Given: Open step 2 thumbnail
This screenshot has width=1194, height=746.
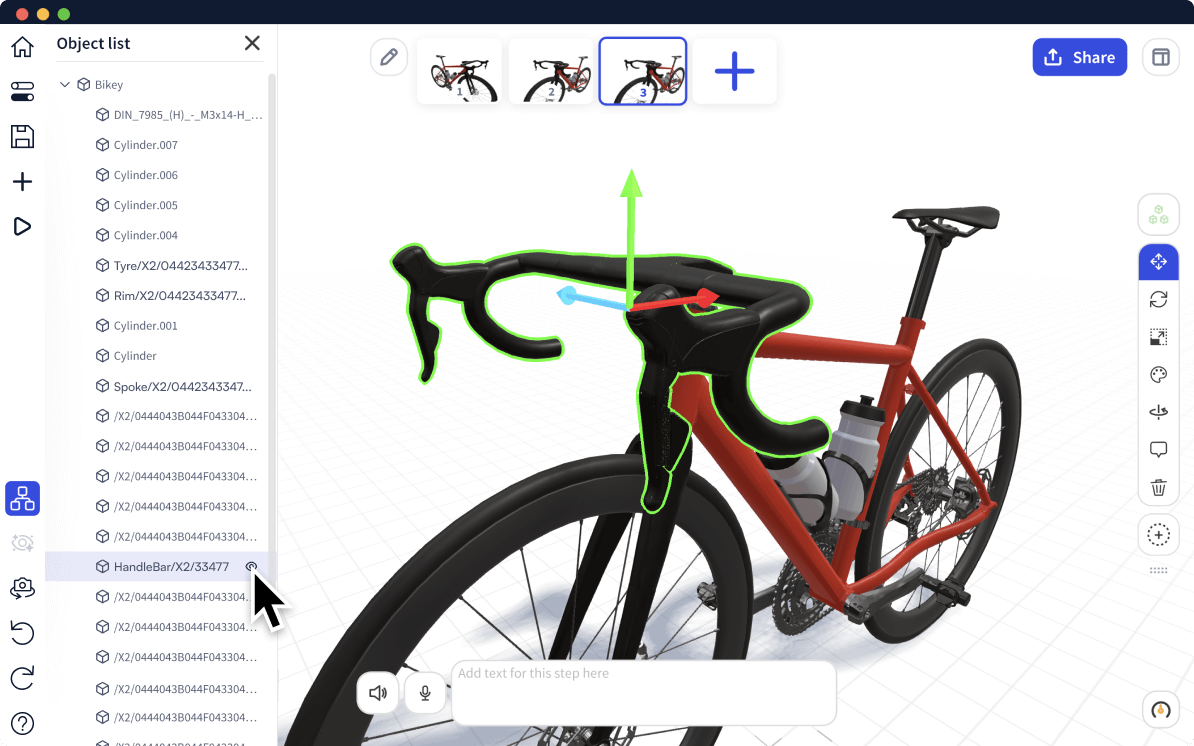Looking at the screenshot, I should tap(551, 72).
